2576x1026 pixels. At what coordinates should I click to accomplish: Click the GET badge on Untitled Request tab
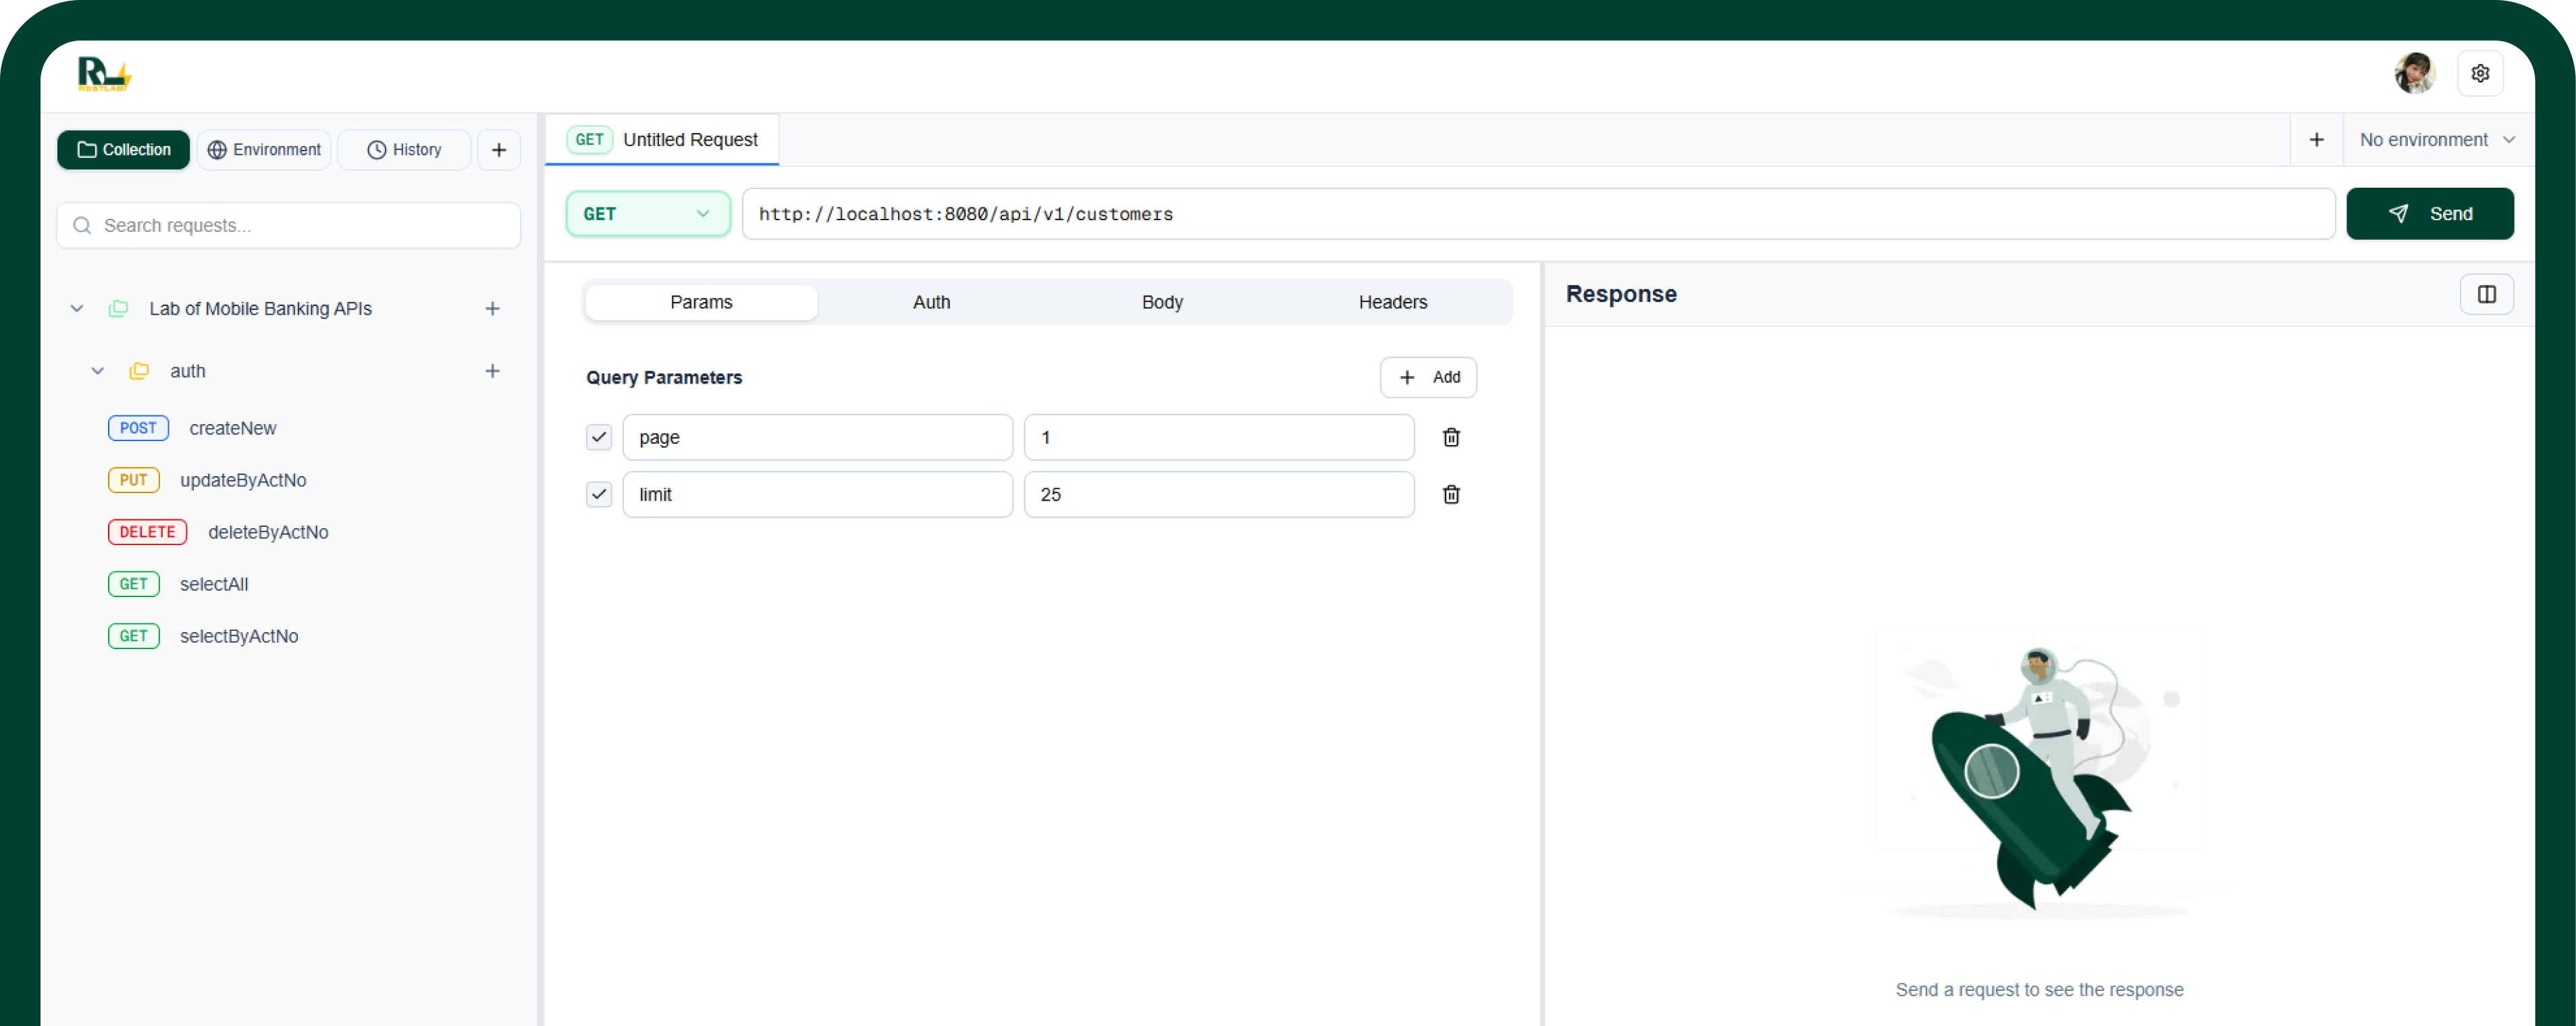coord(589,140)
